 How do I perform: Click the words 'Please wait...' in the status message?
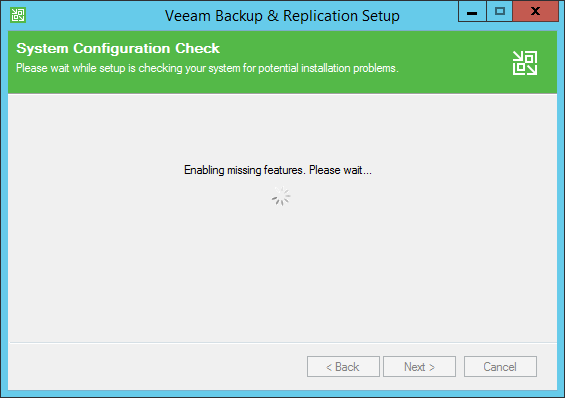340,170
